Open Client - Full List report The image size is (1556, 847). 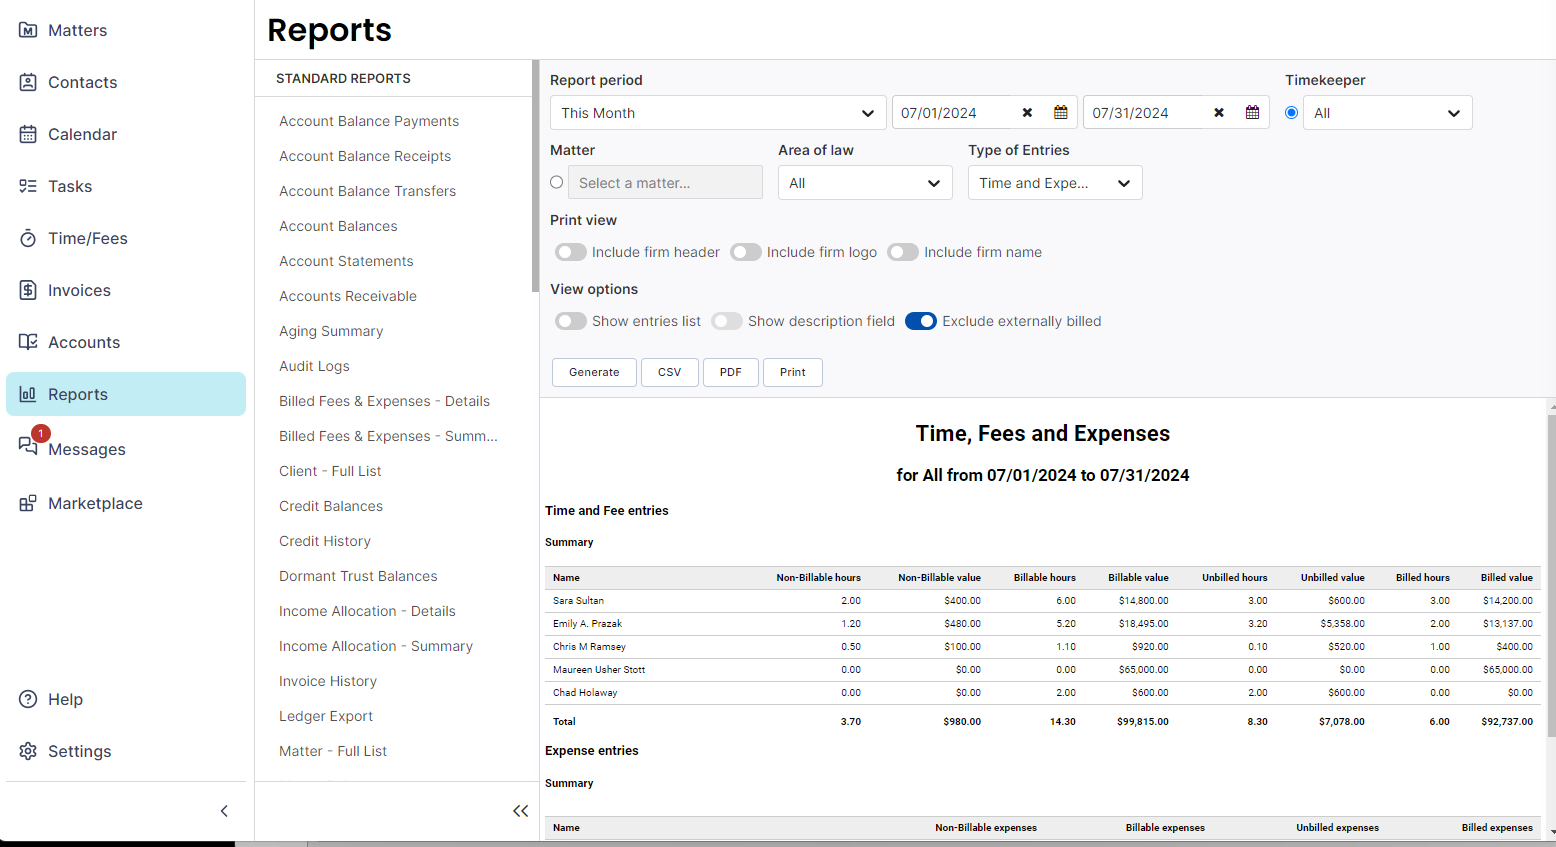click(x=330, y=471)
